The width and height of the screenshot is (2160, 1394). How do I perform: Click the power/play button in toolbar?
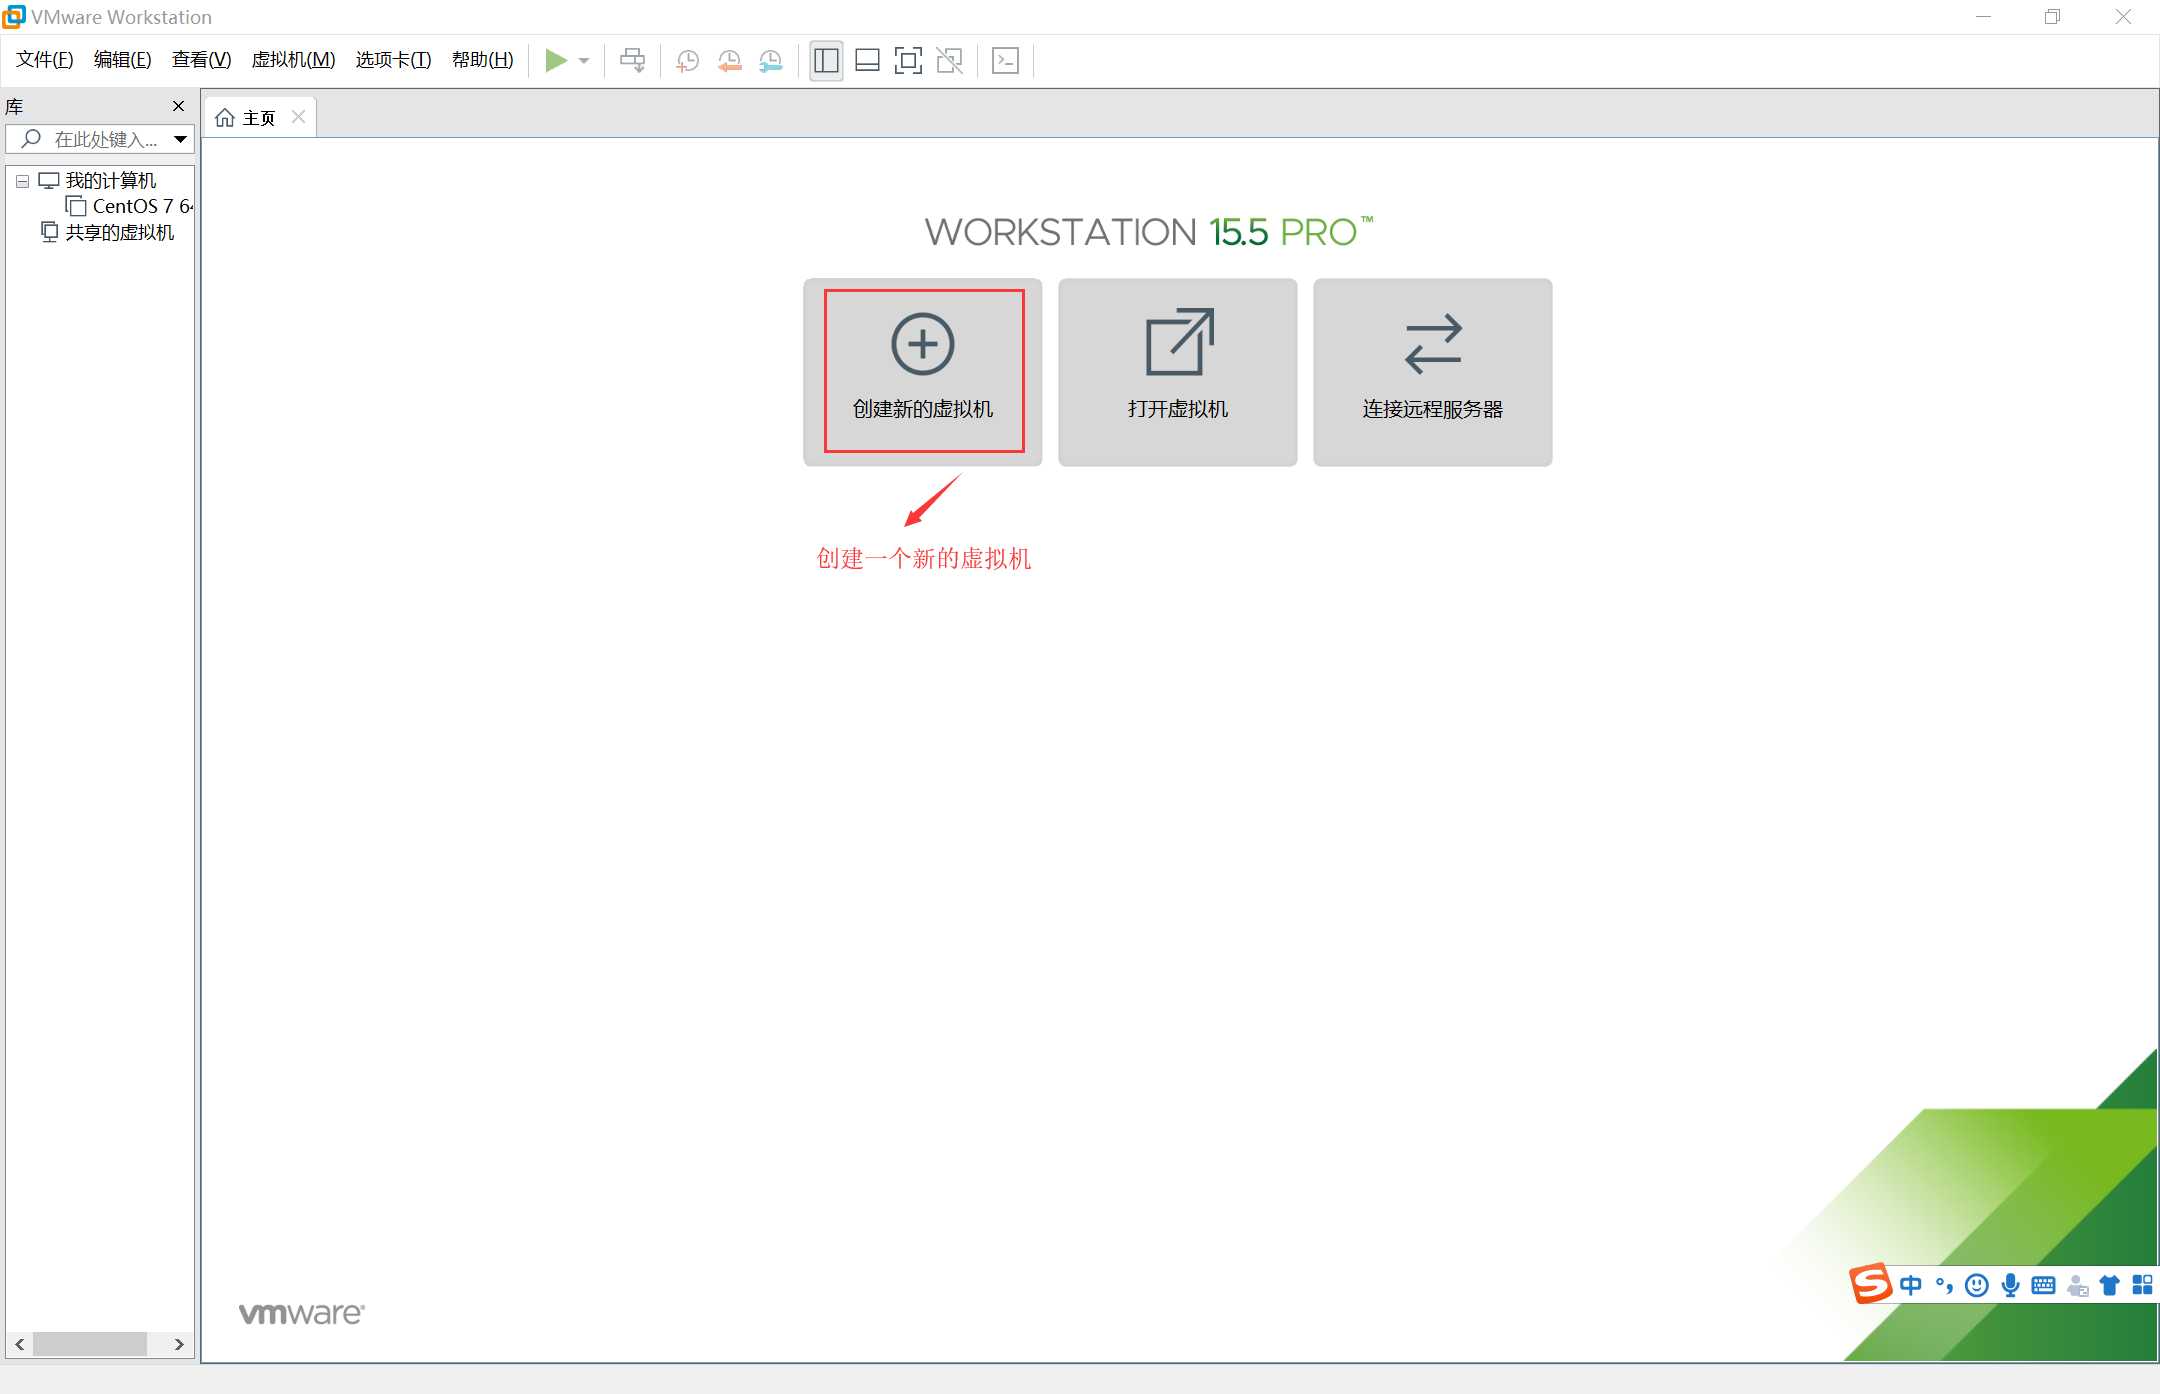click(556, 60)
